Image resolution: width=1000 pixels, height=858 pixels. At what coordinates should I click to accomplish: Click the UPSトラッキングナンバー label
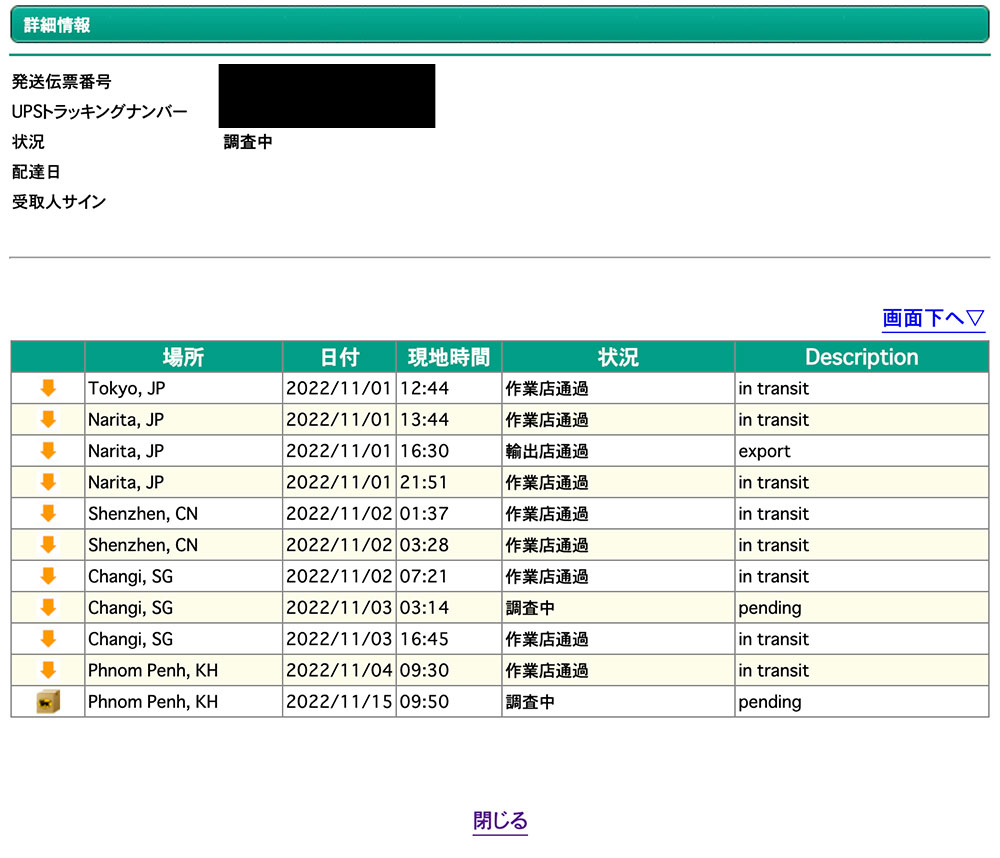pyautogui.click(x=99, y=112)
